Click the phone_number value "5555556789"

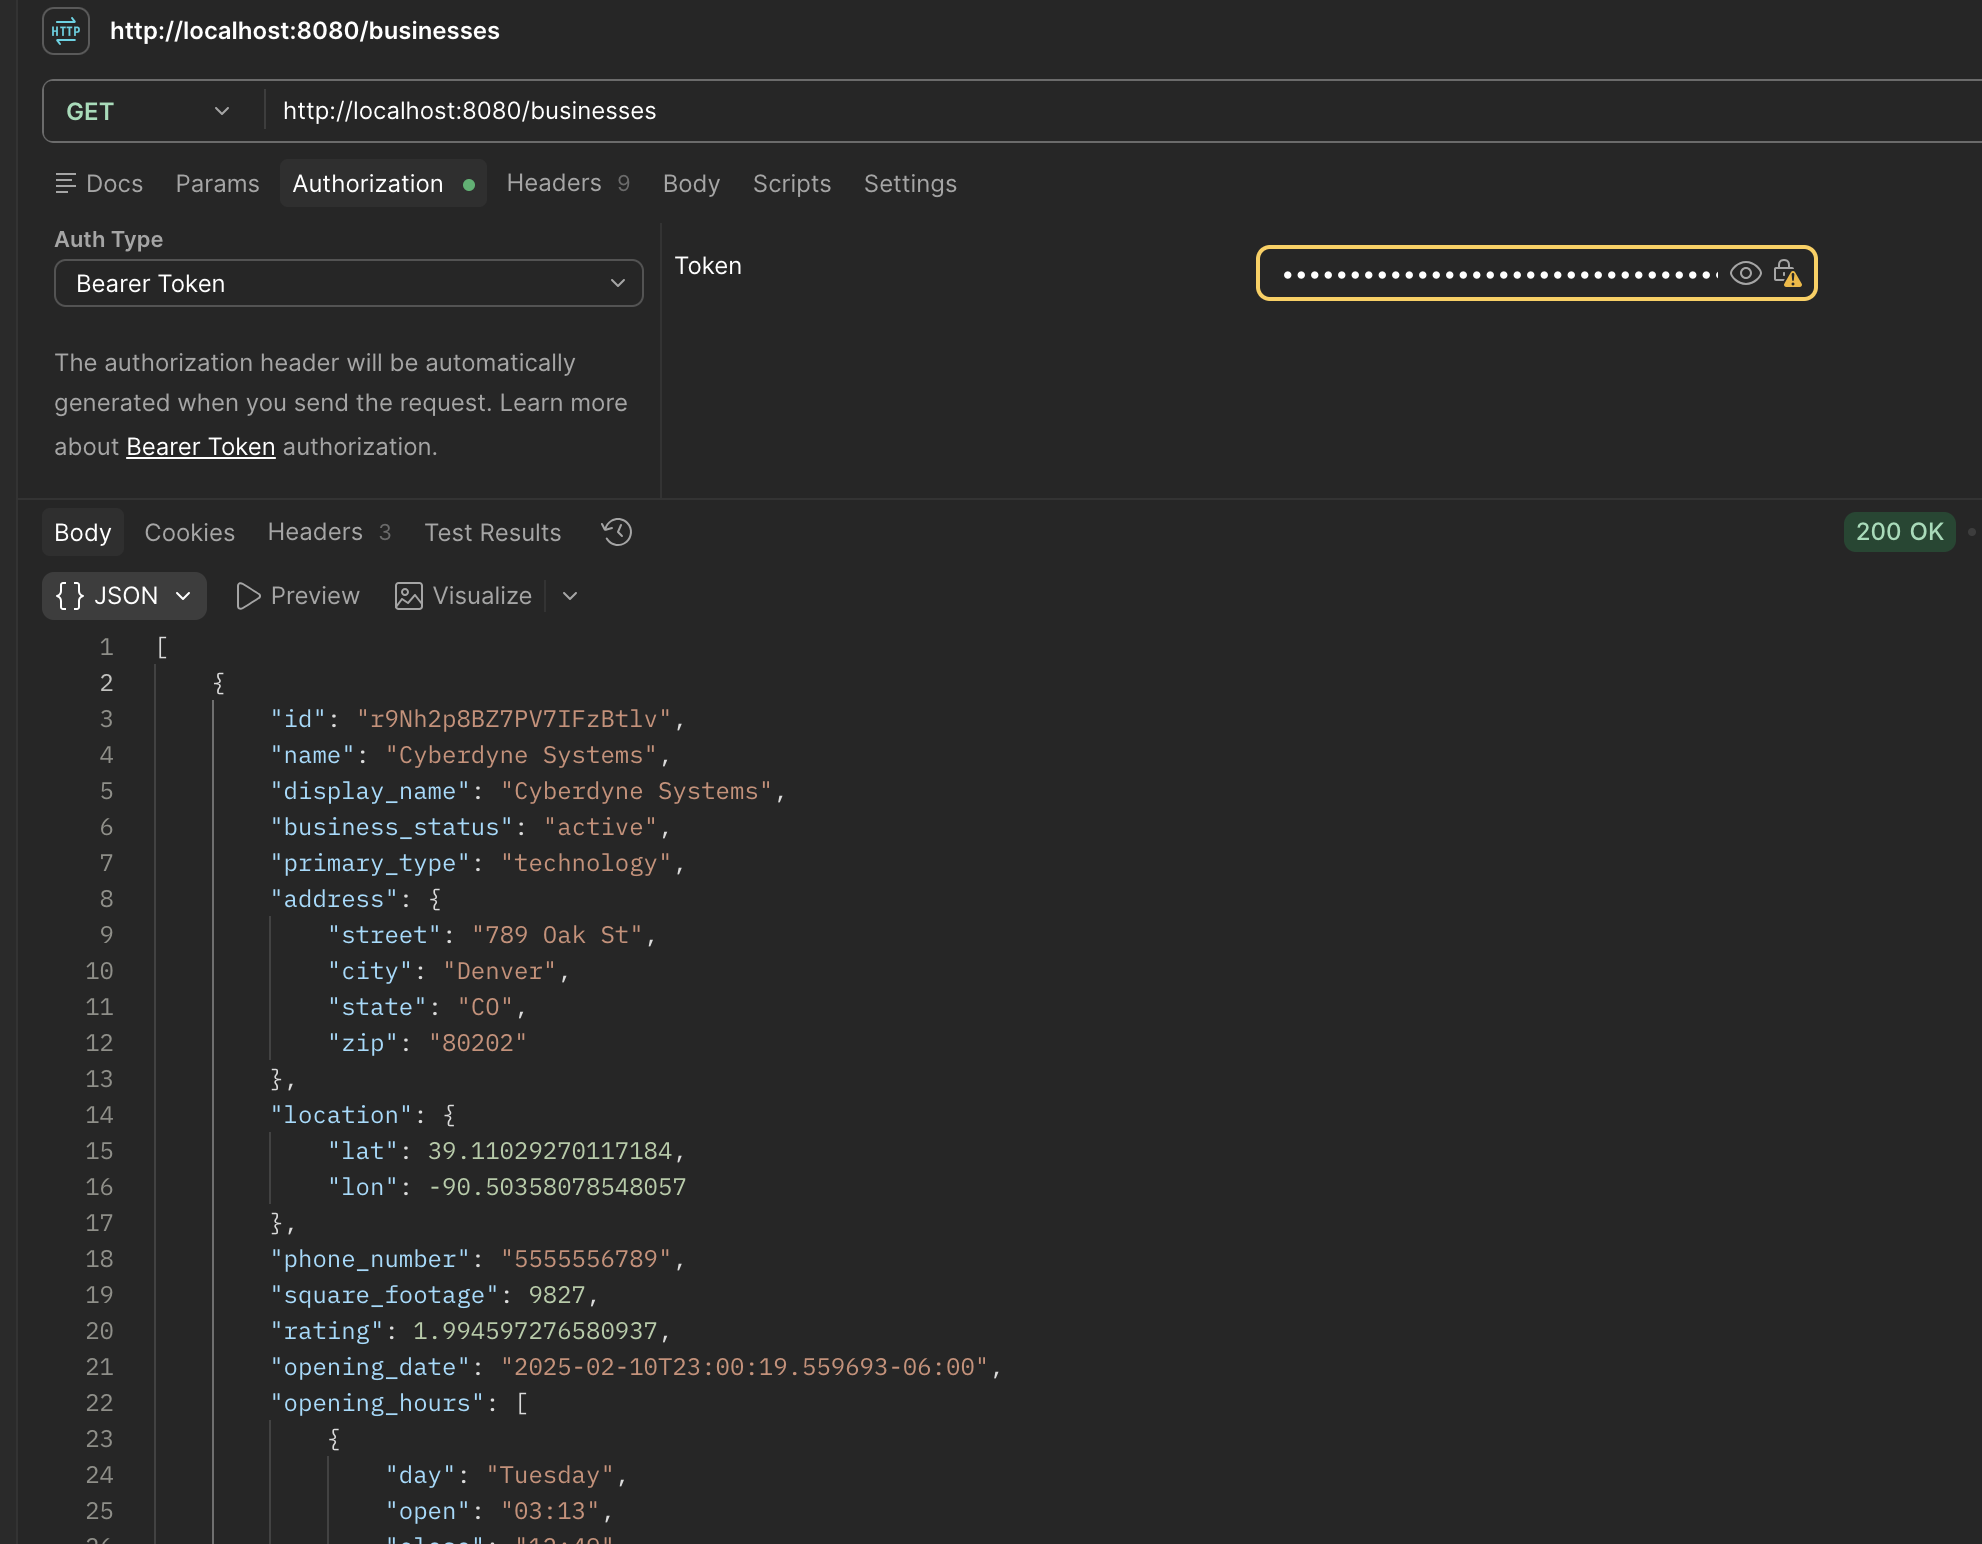tap(586, 1259)
